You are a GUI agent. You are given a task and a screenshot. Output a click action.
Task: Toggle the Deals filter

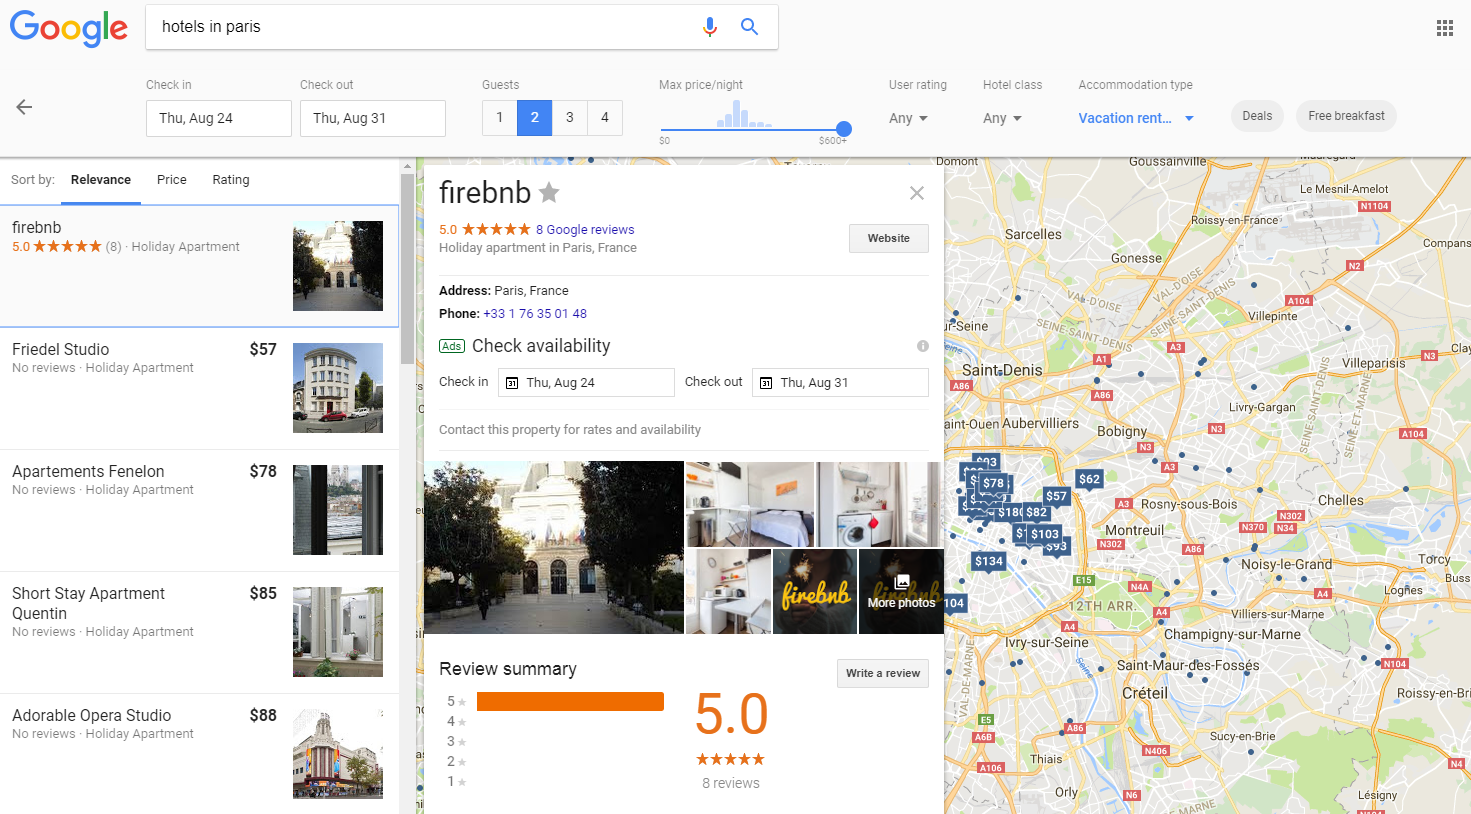(x=1257, y=116)
